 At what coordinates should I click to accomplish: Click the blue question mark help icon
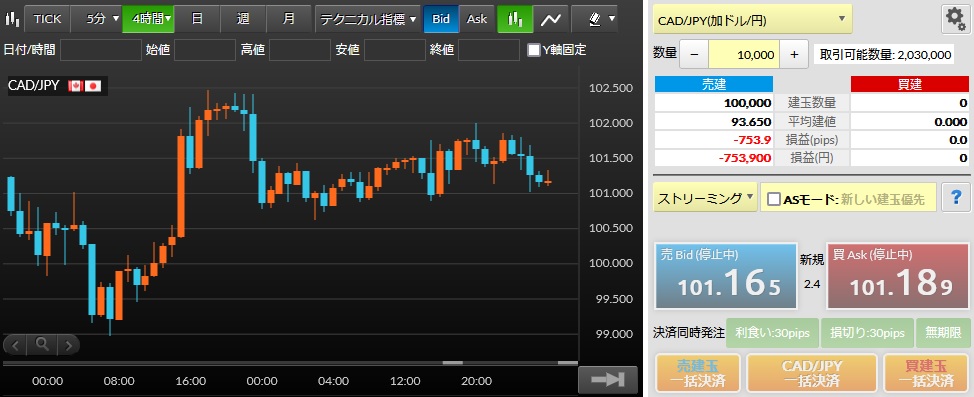pos(956,198)
